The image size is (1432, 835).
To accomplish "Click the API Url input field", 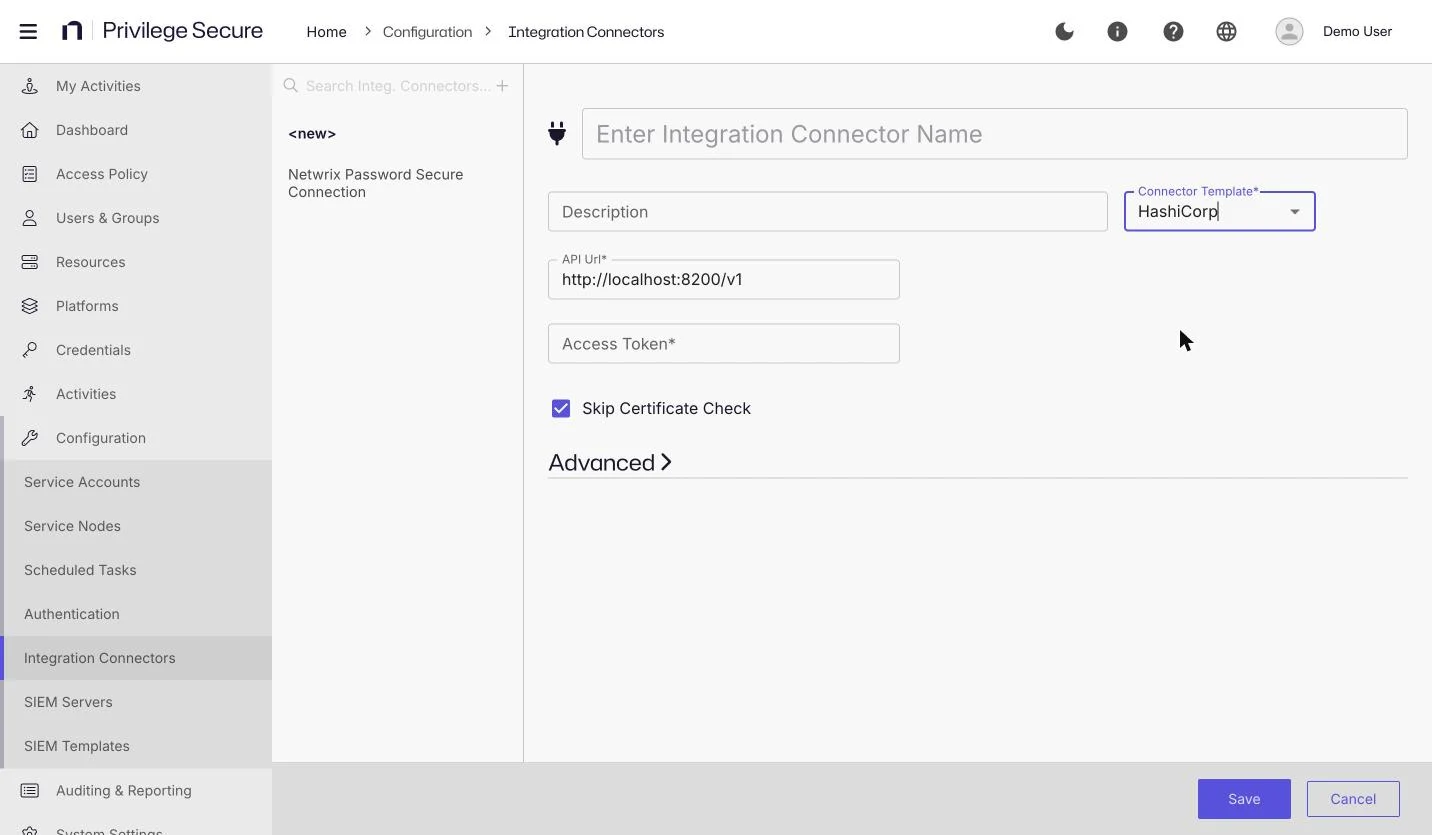I will click(724, 279).
